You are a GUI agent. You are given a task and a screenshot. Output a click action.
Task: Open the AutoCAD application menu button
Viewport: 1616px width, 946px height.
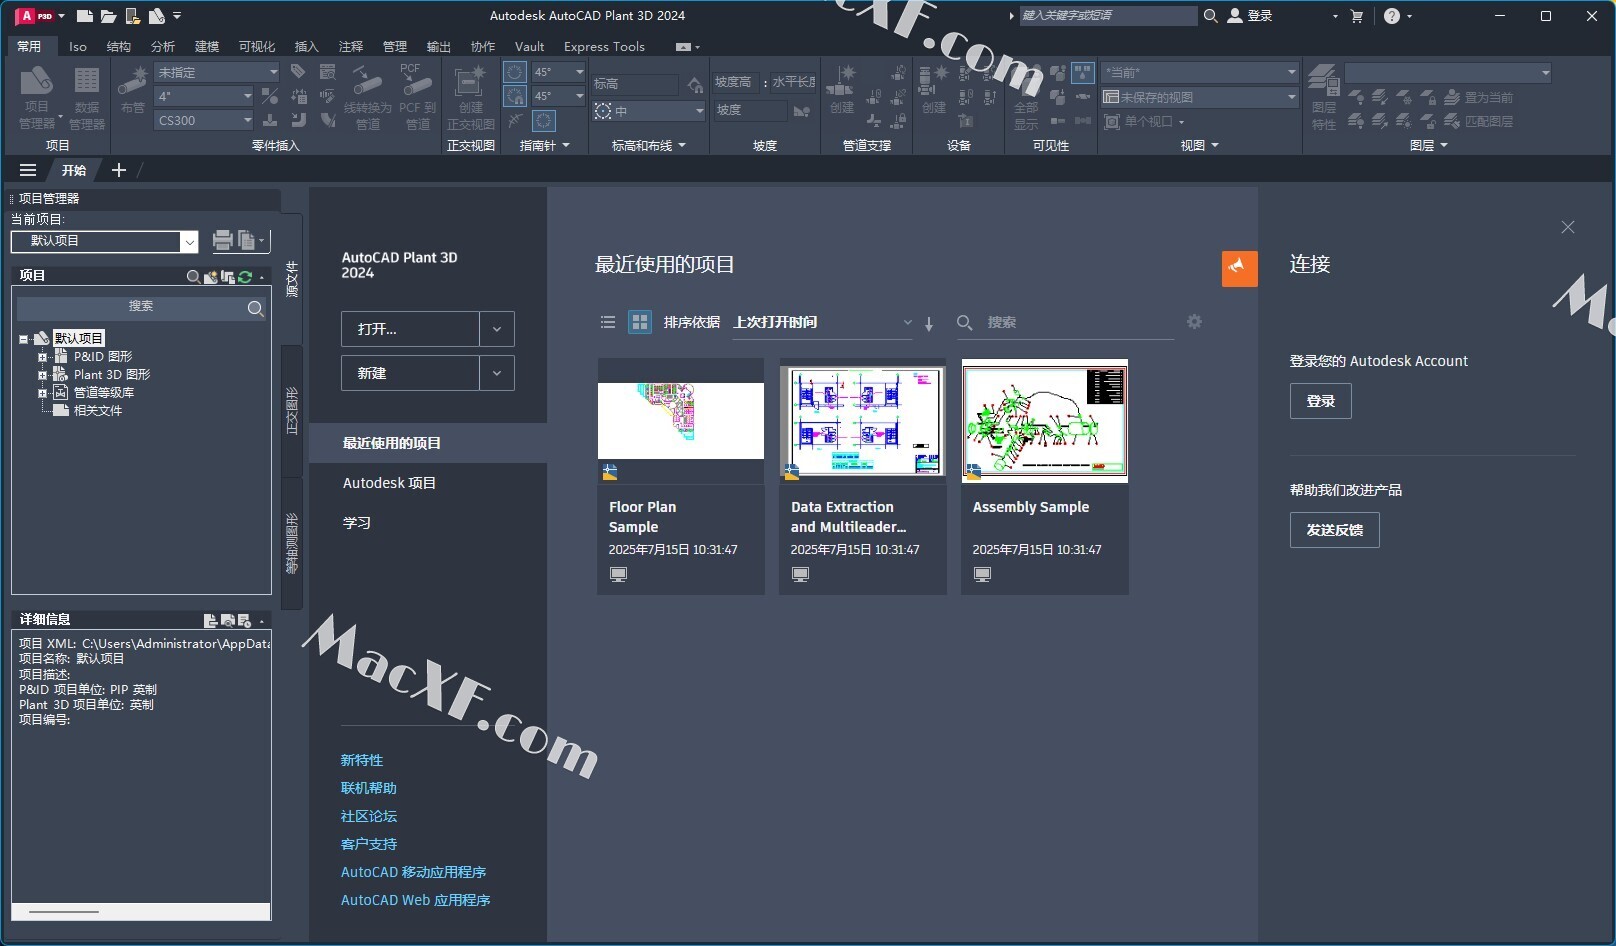[40, 16]
